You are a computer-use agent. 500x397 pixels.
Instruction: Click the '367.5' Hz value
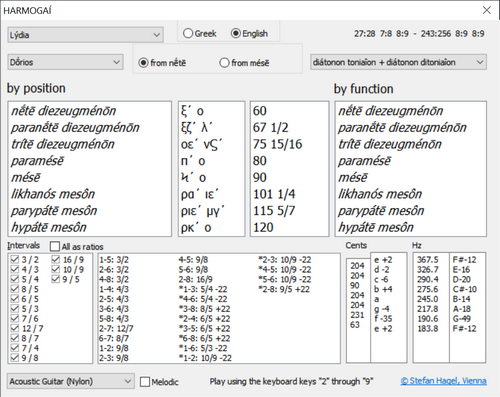pos(428,260)
